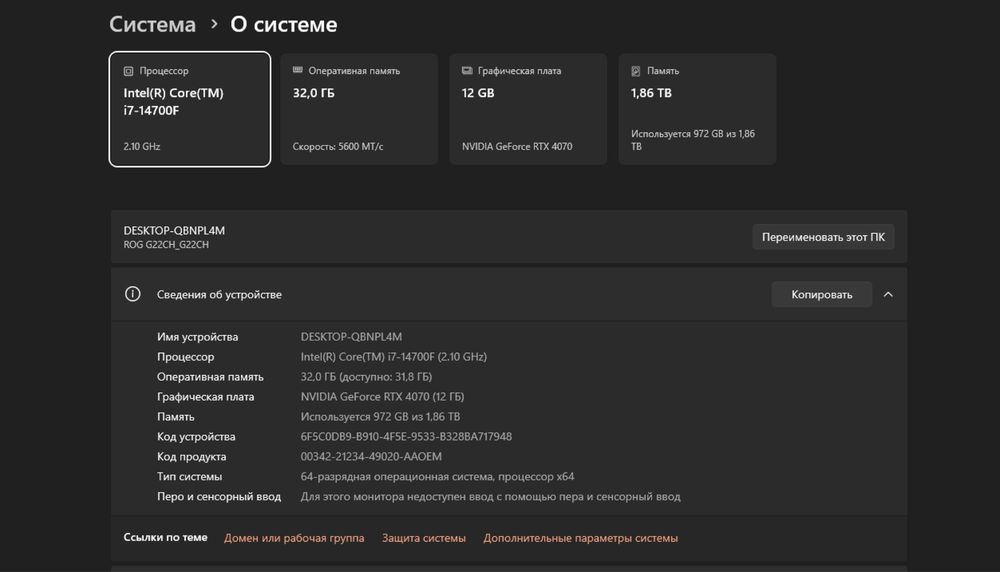Open Домен или рабочая группа link

point(294,538)
